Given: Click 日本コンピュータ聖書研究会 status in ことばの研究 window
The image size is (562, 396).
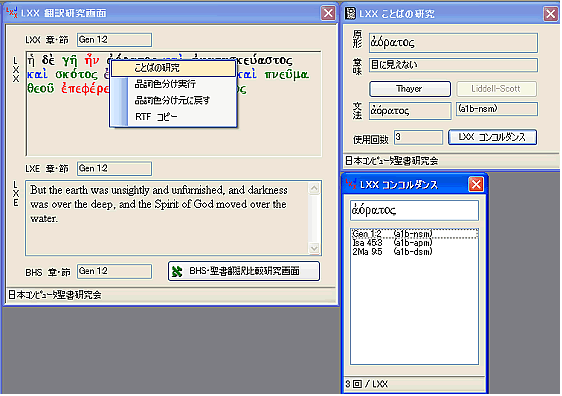Looking at the screenshot, I should pos(391,161).
